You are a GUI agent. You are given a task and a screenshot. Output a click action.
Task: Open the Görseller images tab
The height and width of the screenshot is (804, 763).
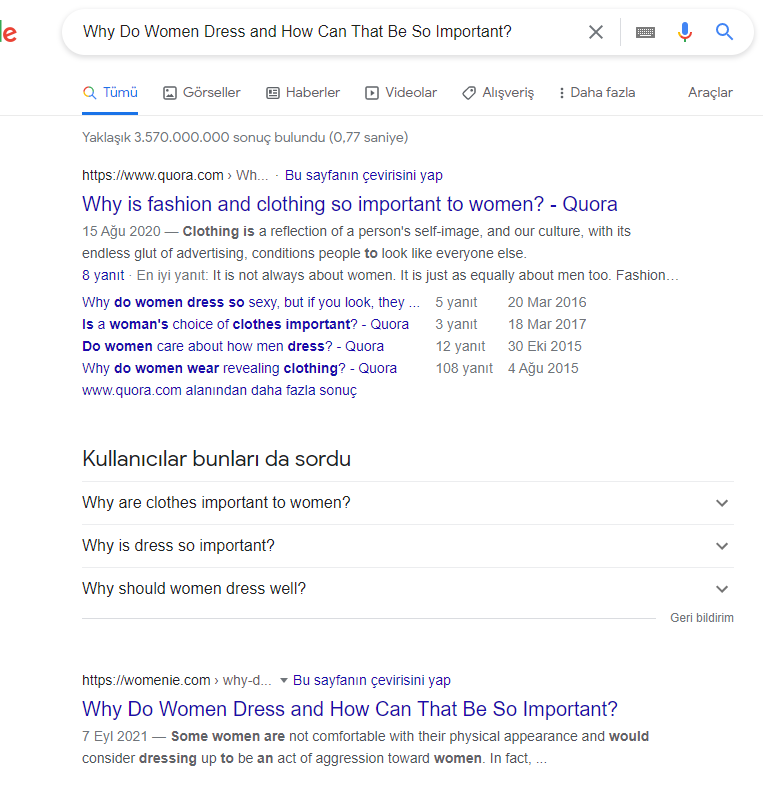point(202,92)
